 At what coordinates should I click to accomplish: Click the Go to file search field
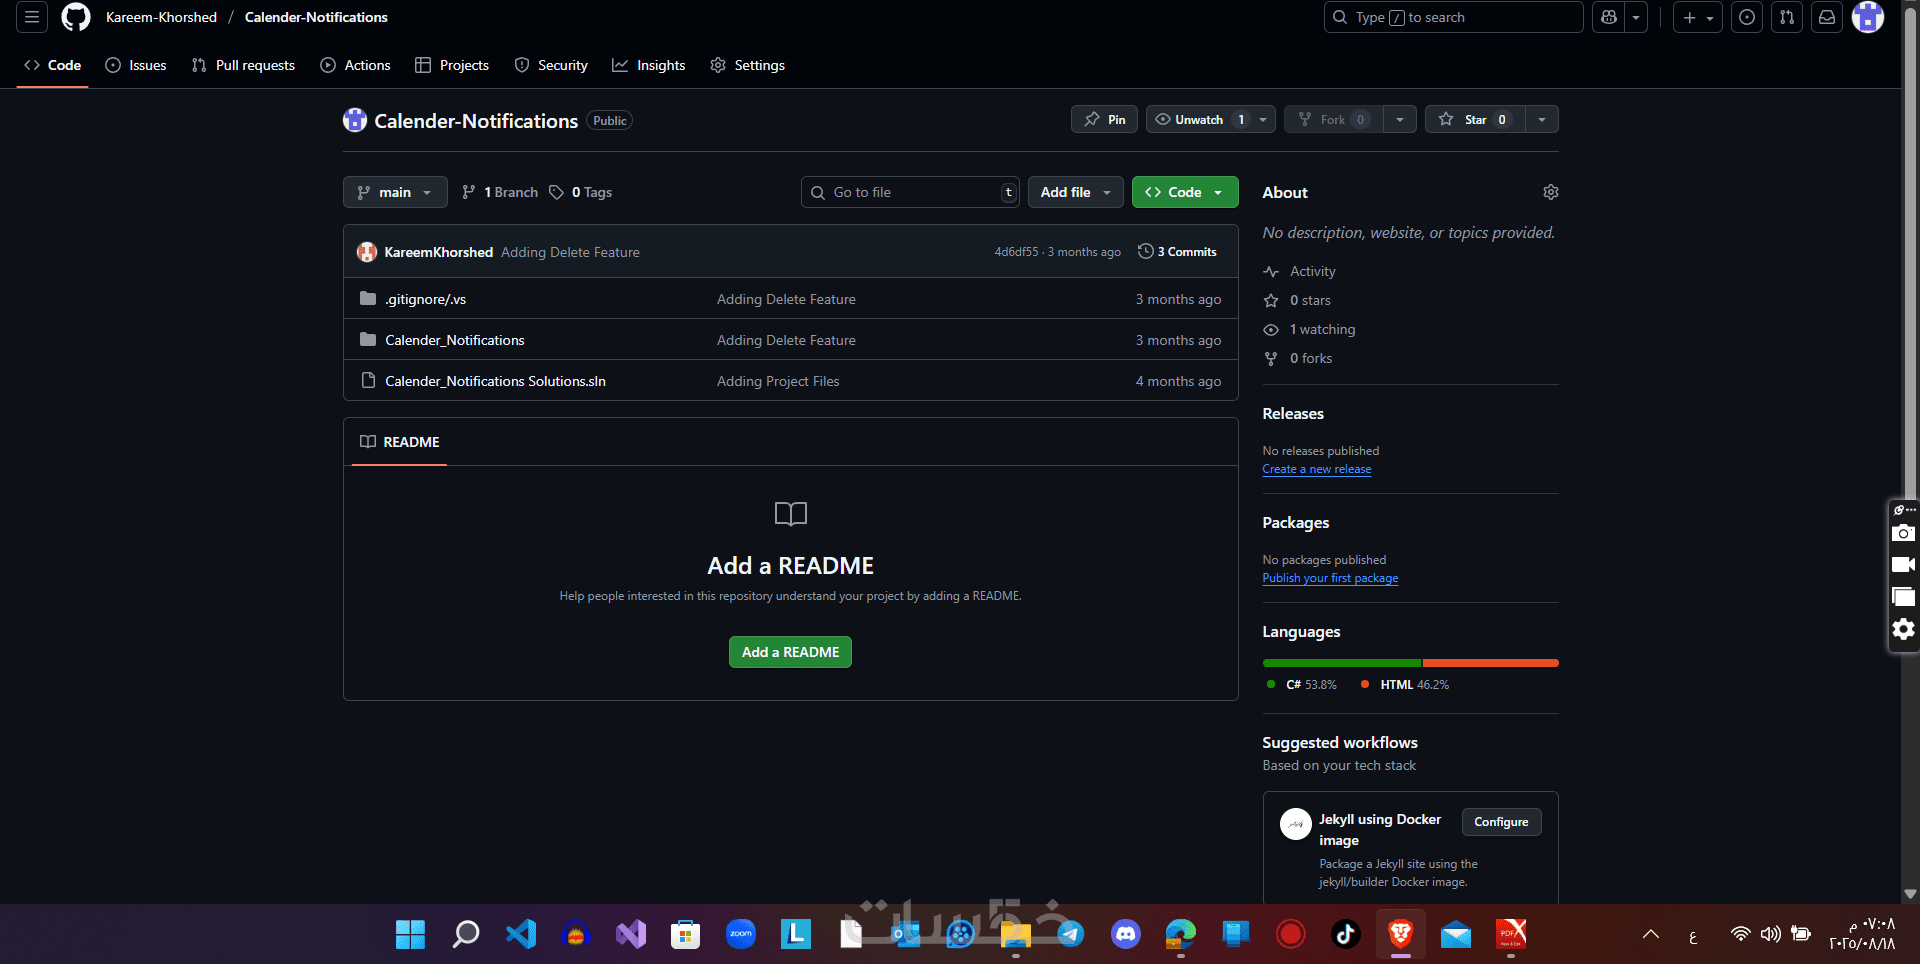coord(911,192)
